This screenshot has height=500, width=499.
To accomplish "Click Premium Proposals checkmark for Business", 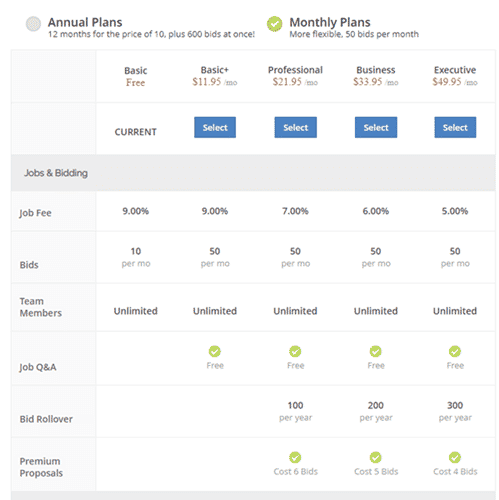I will pyautogui.click(x=376, y=457).
